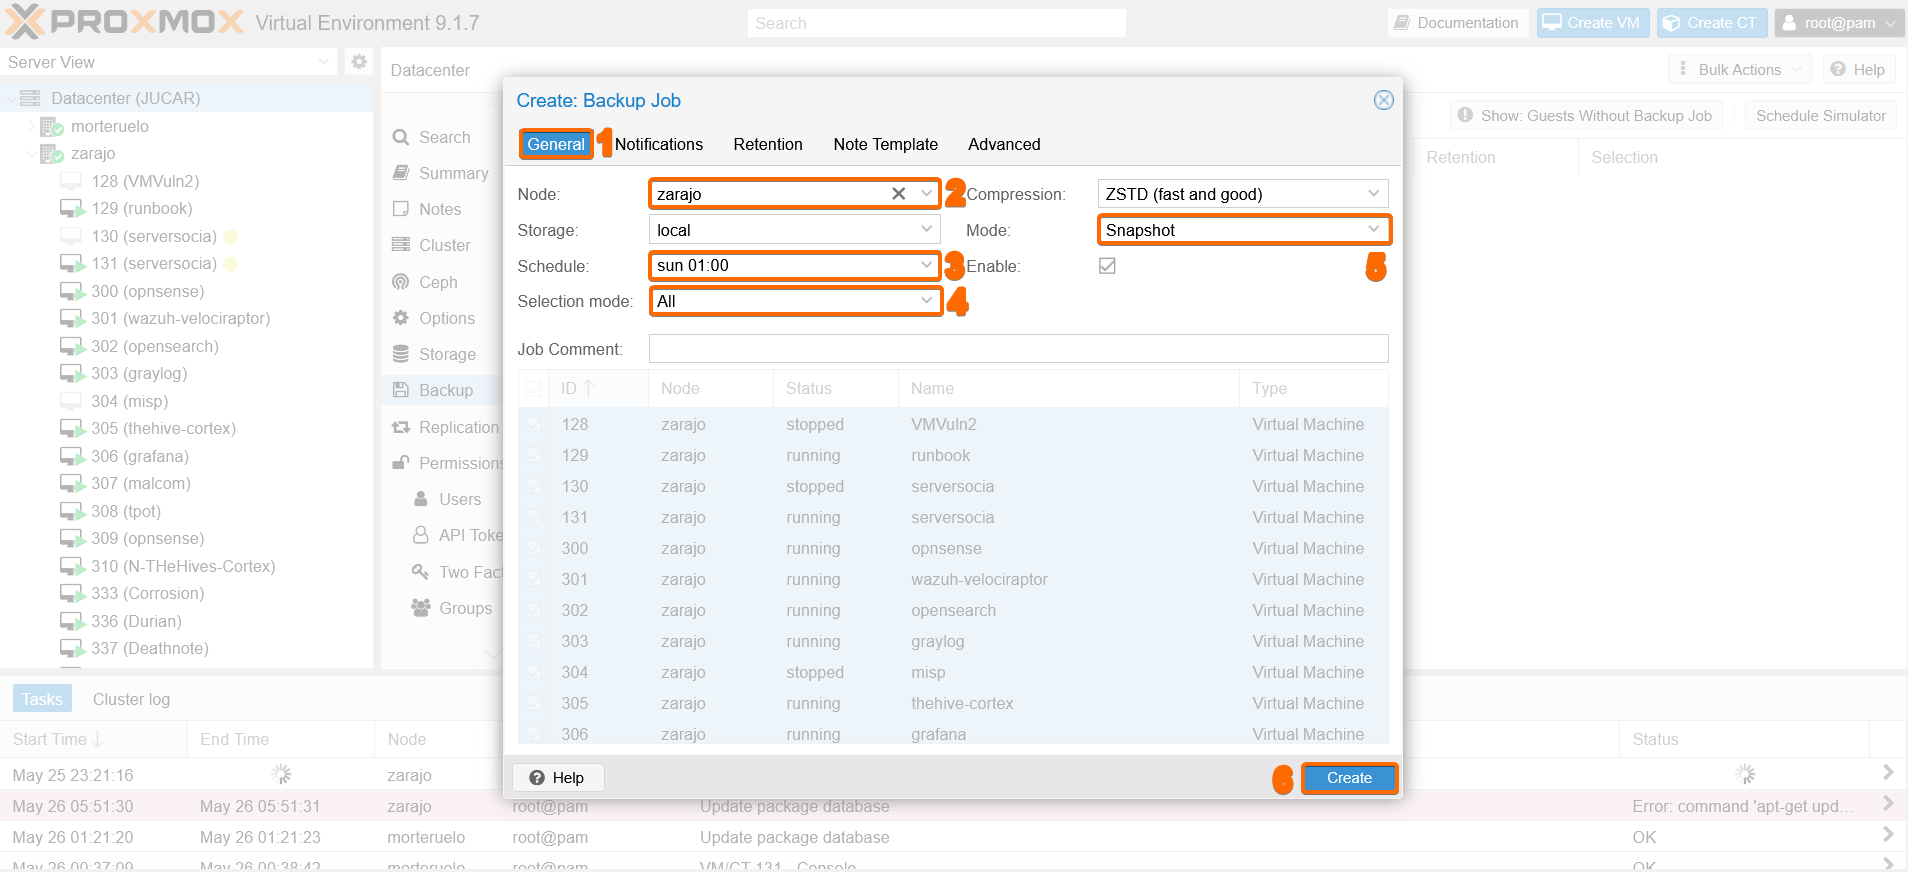Click the top Search input field
The height and width of the screenshot is (872, 1908).
point(937,23)
